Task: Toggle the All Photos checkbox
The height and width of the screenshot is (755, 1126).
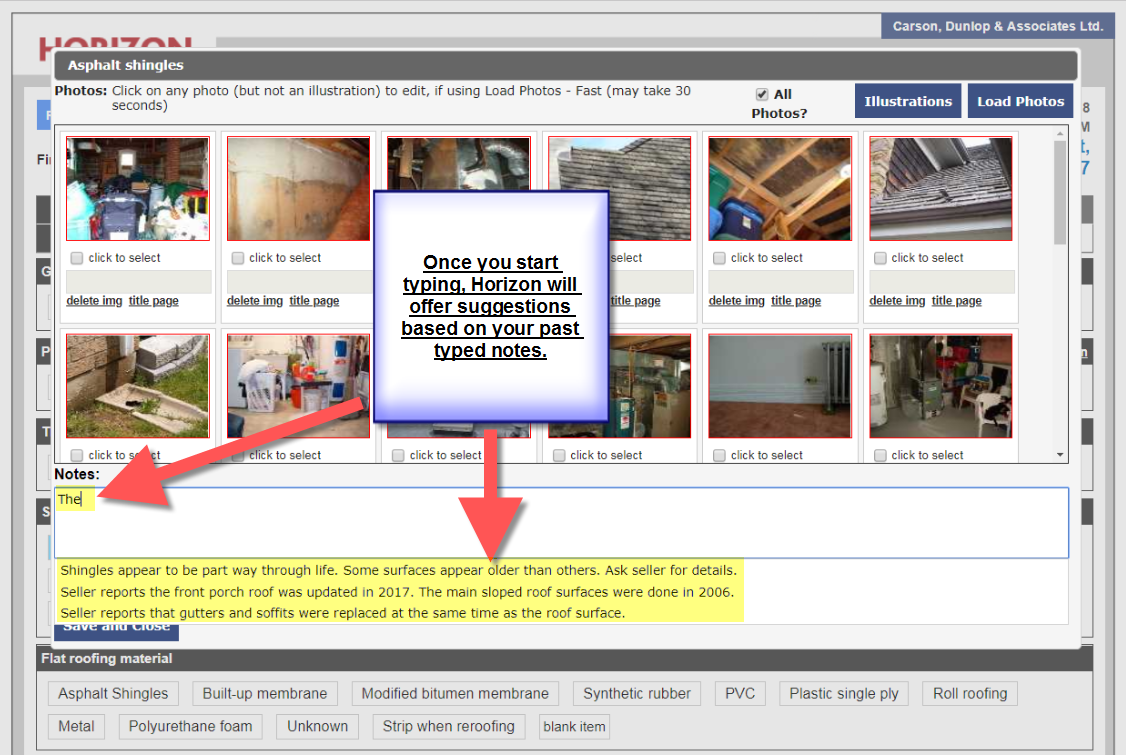Action: tap(762, 94)
